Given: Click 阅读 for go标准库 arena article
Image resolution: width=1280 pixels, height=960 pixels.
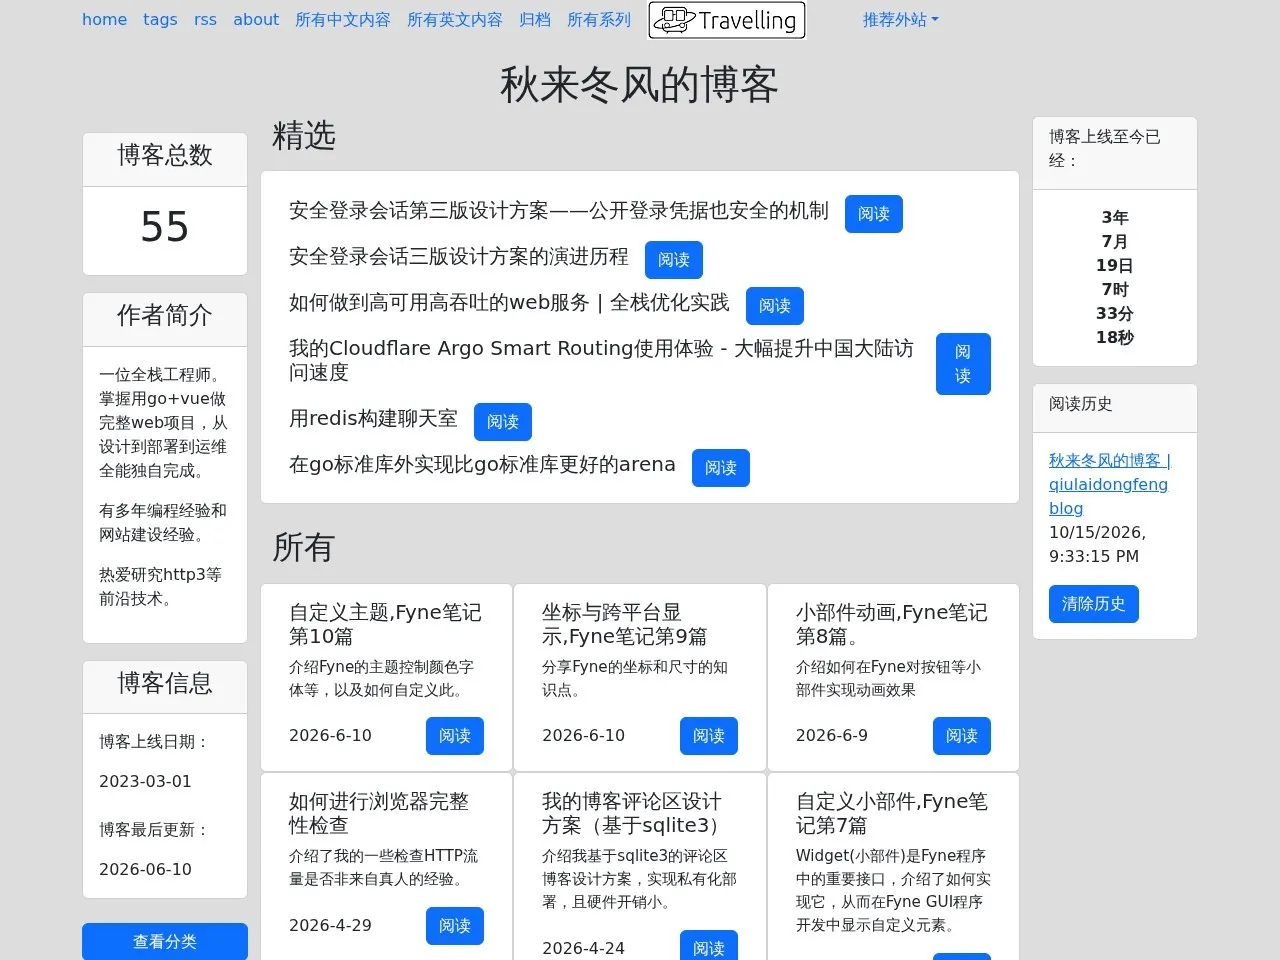Looking at the screenshot, I should (721, 468).
